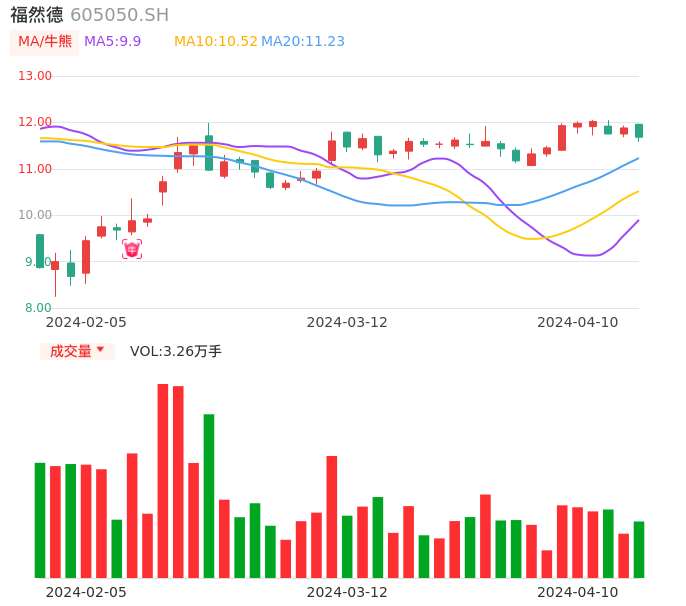This screenshot has width=686, height=606.
Task: Select 2024-02-05 date under volume chart
Action: pos(86,592)
